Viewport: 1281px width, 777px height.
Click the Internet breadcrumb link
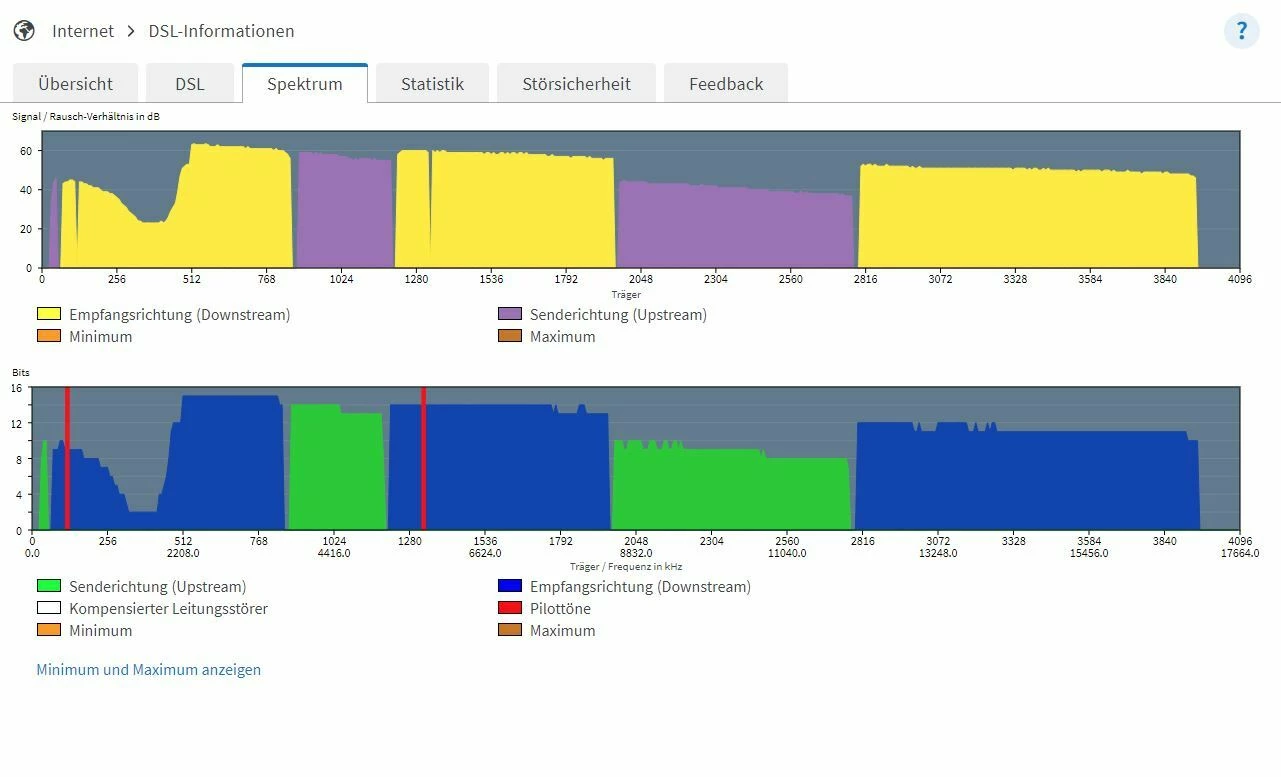click(83, 31)
